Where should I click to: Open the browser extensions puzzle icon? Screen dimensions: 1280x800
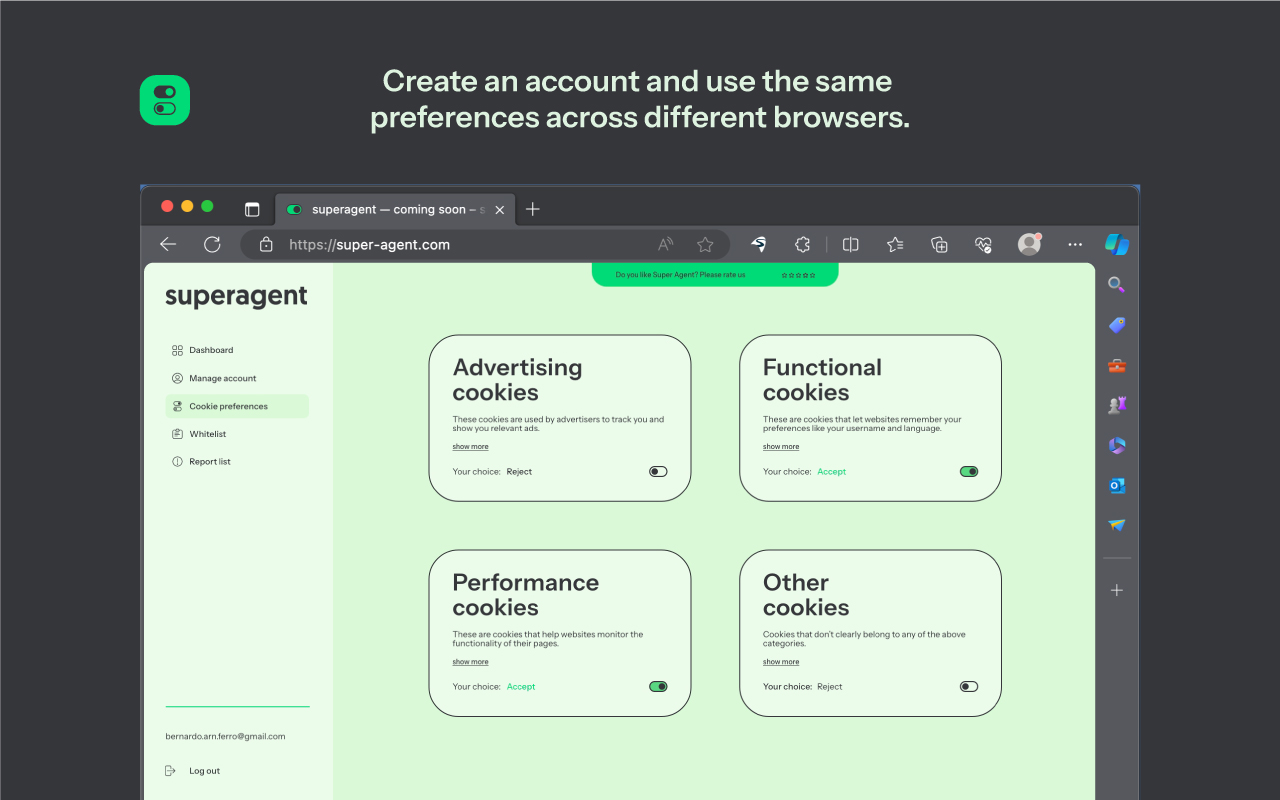(802, 244)
